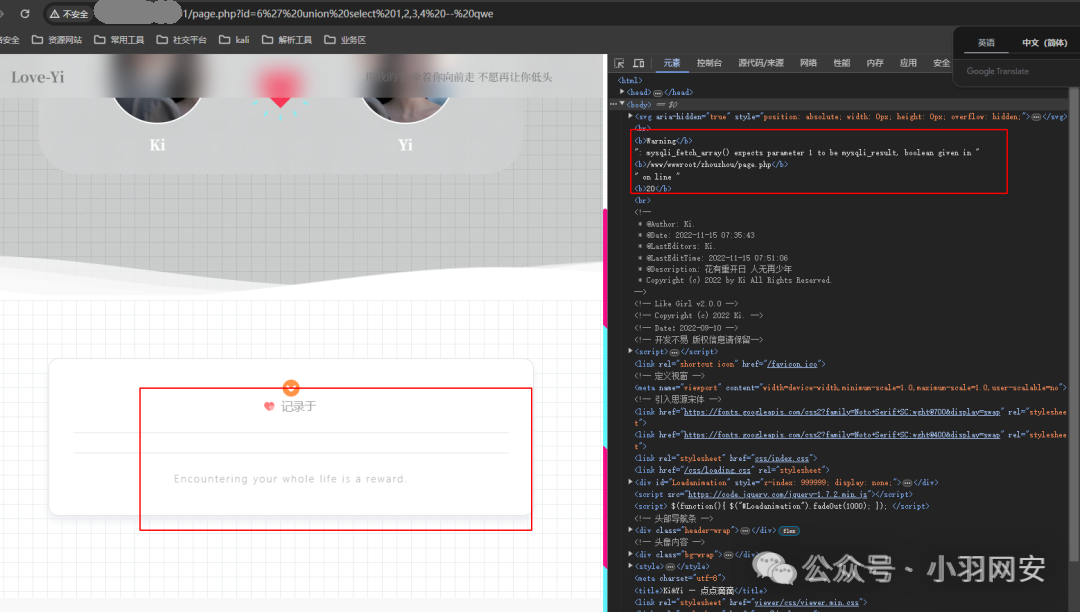Click the flex badge beside header-wrap div
The width and height of the screenshot is (1080, 612).
789,531
